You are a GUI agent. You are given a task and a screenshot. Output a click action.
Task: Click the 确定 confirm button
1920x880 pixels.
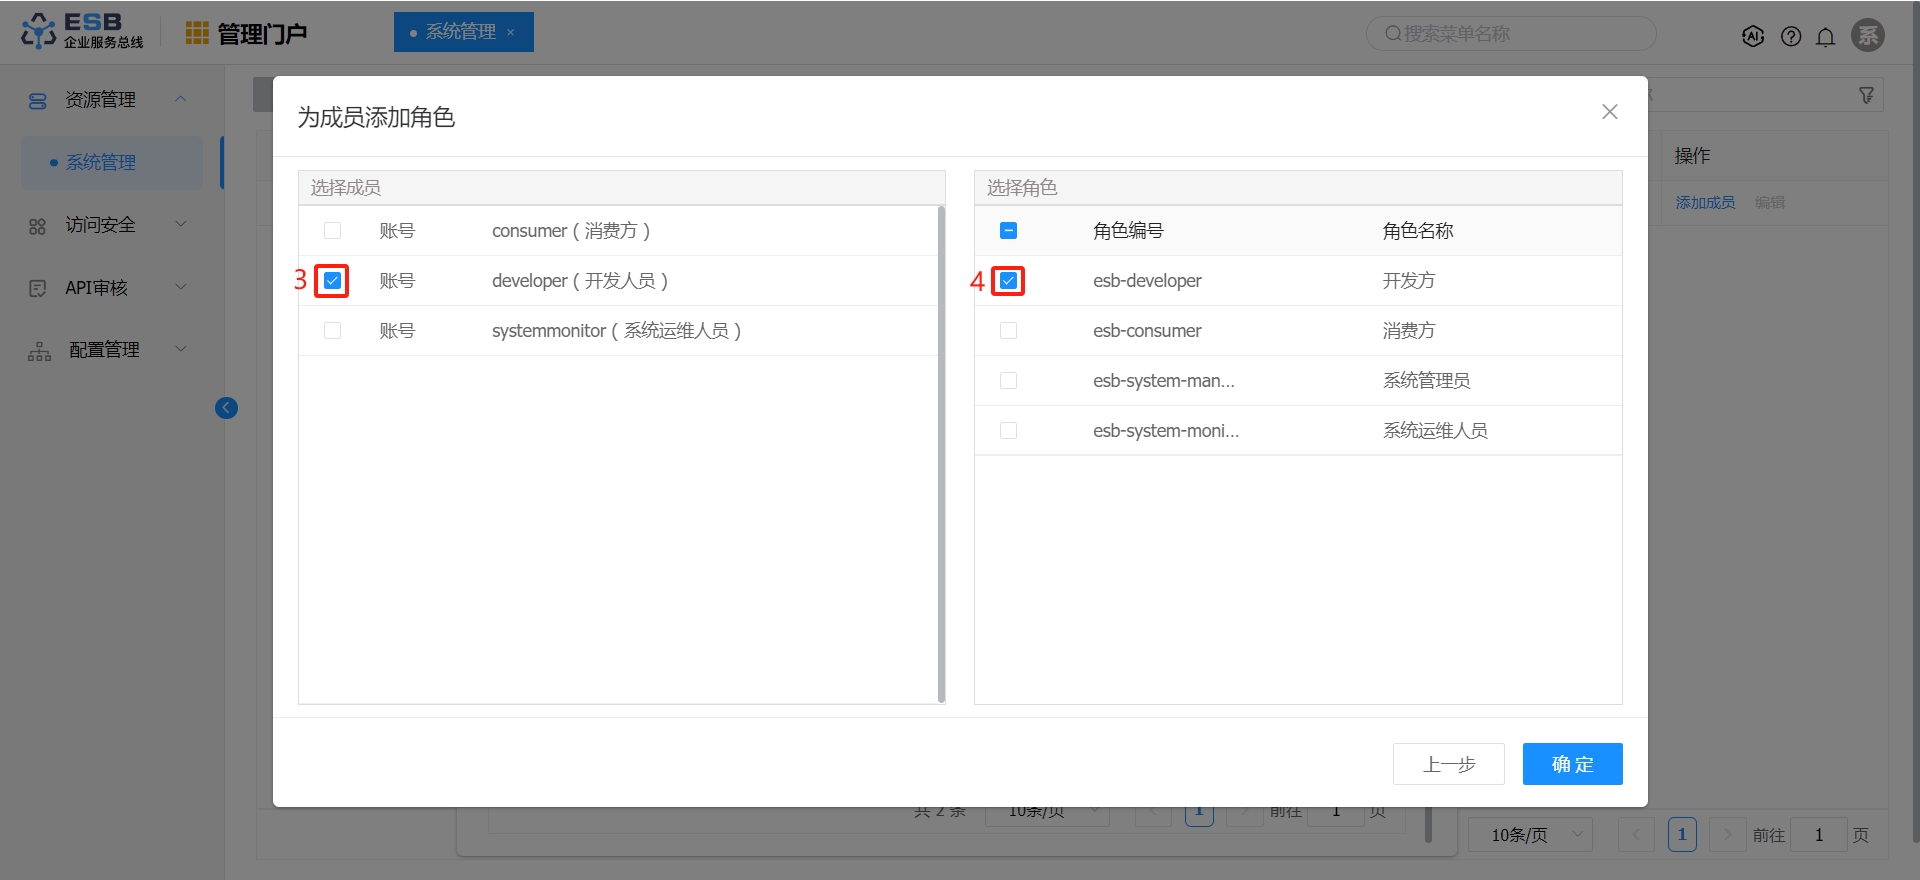pos(1572,764)
